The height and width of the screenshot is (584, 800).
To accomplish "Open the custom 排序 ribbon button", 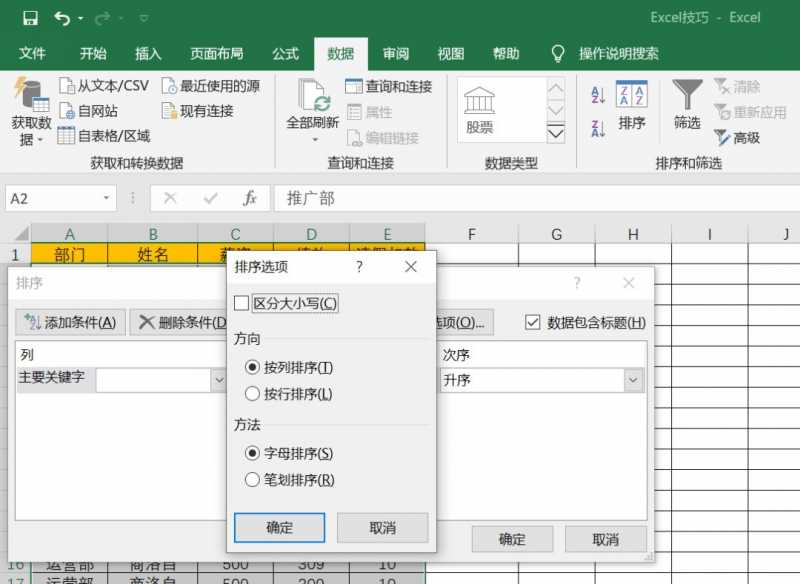I will pyautogui.click(x=632, y=106).
